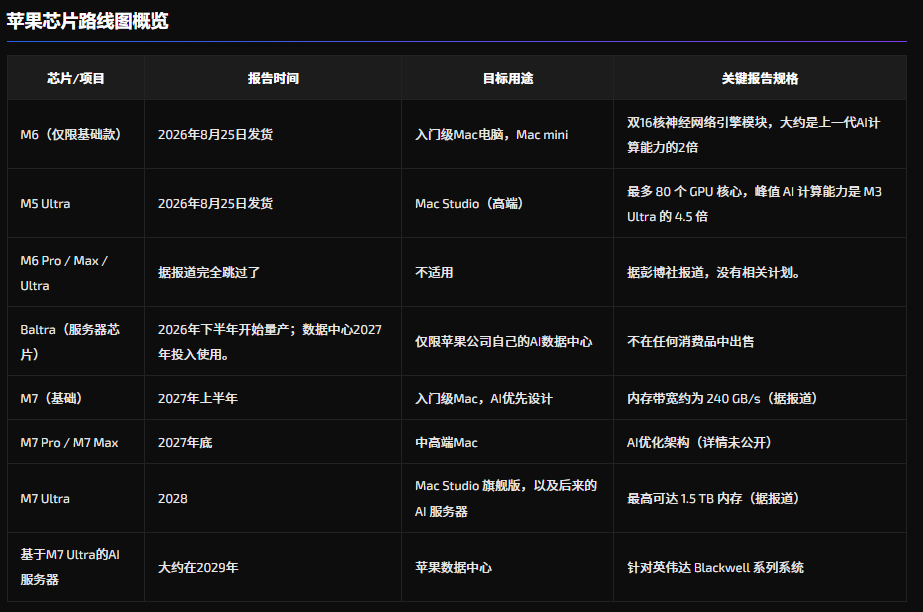Click the 据报道完全跳过了 cell
This screenshot has height=612, width=923.
273,272
